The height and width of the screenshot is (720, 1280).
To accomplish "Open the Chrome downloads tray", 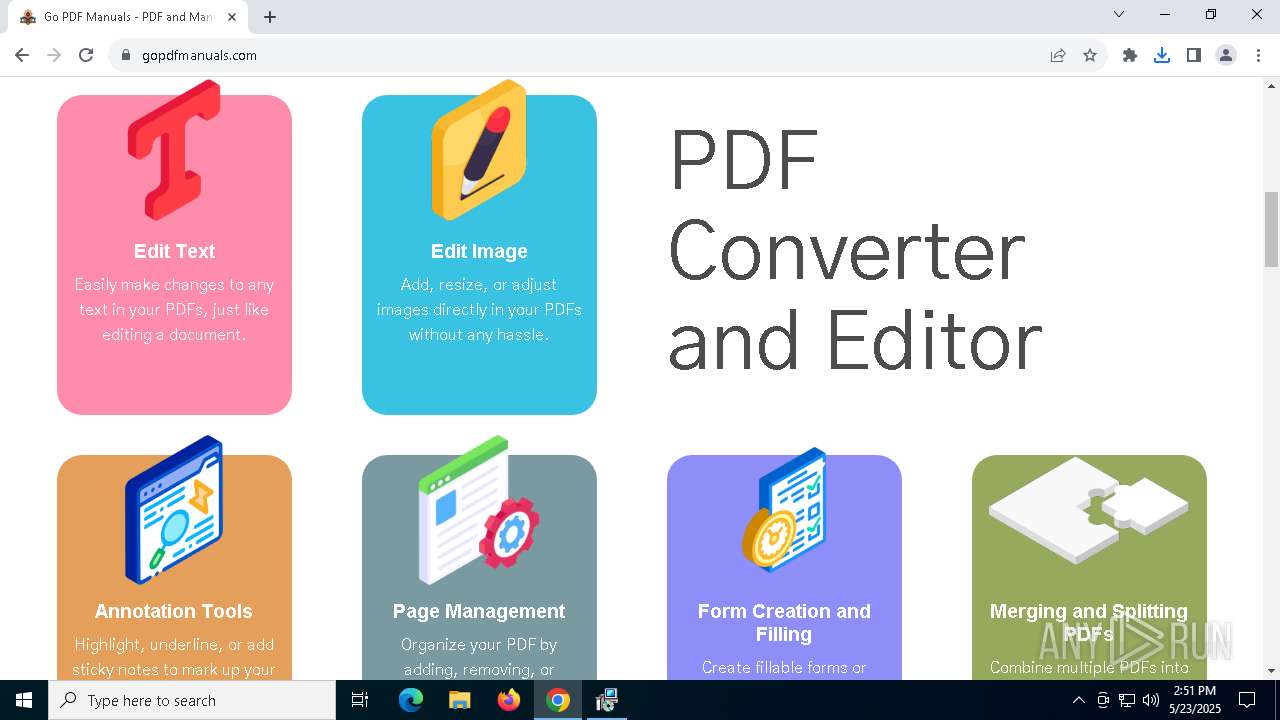I will point(1162,55).
